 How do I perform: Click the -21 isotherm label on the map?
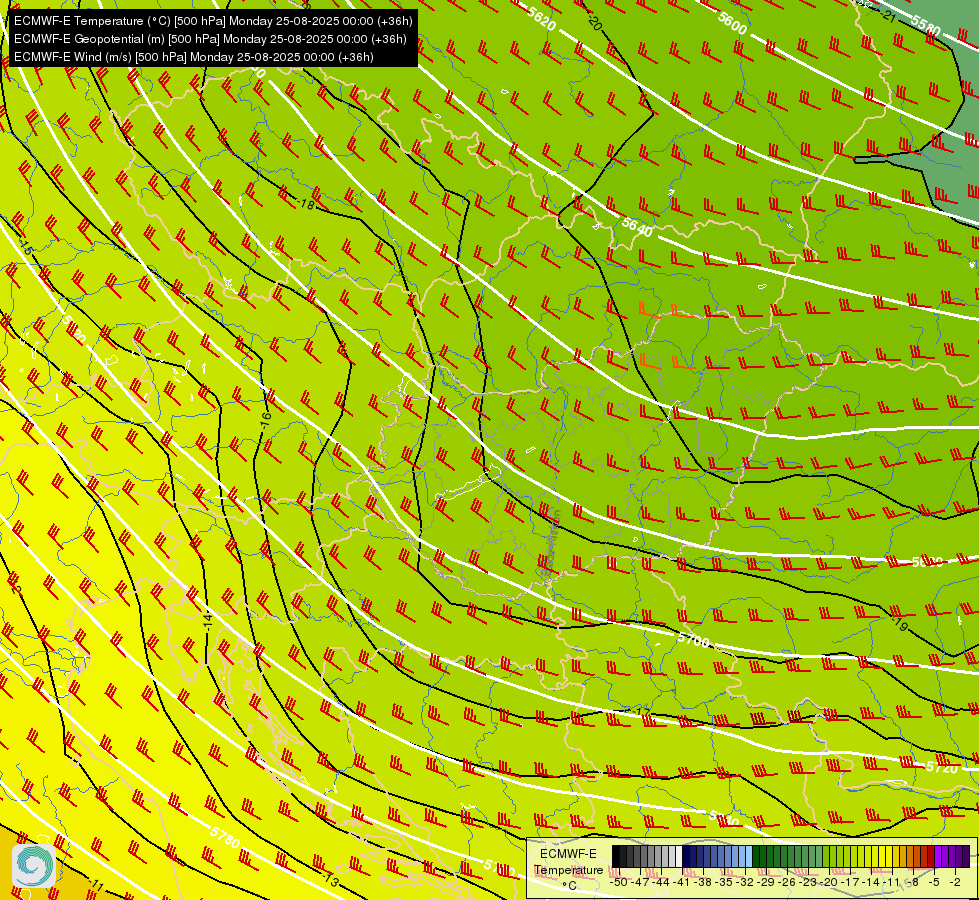tap(887, 16)
